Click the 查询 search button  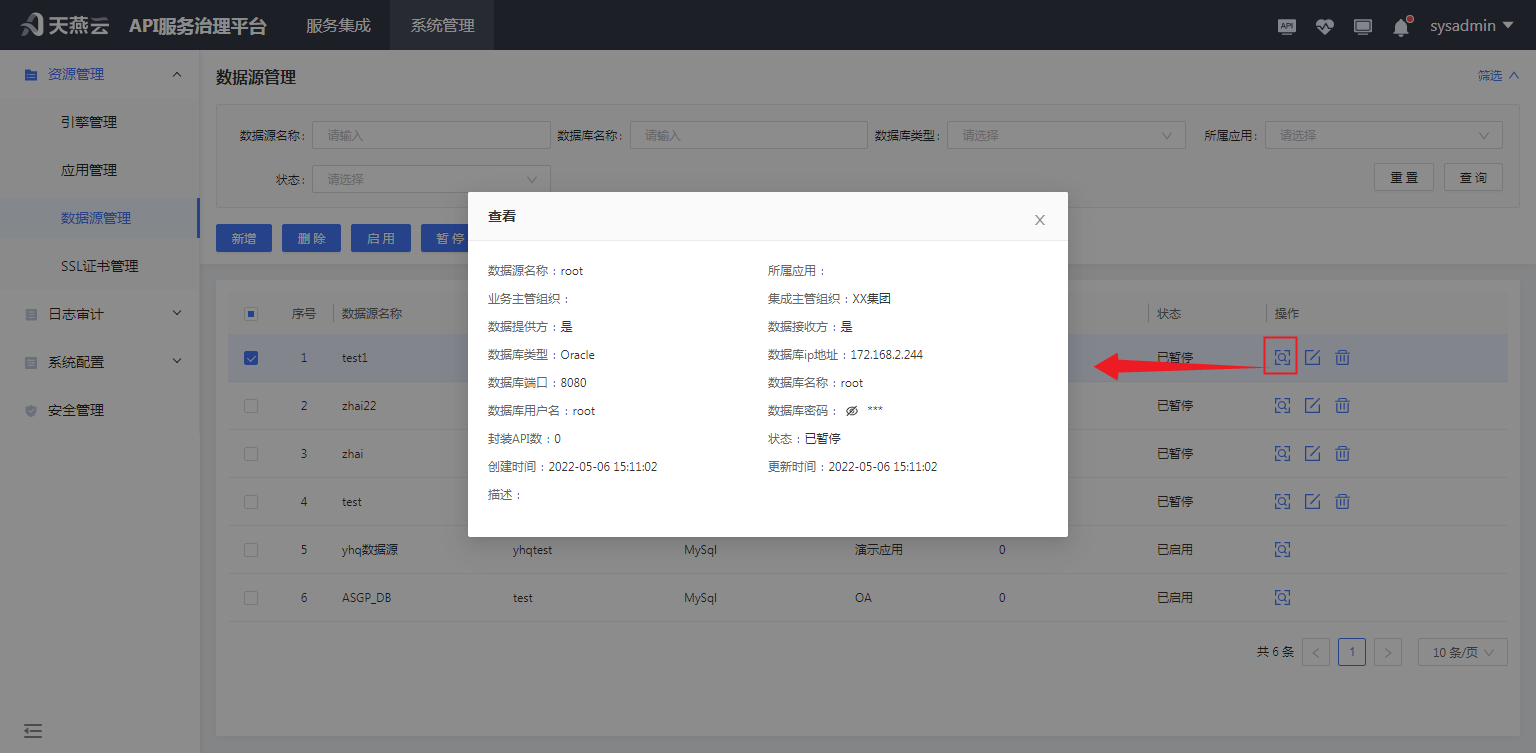point(1473,177)
